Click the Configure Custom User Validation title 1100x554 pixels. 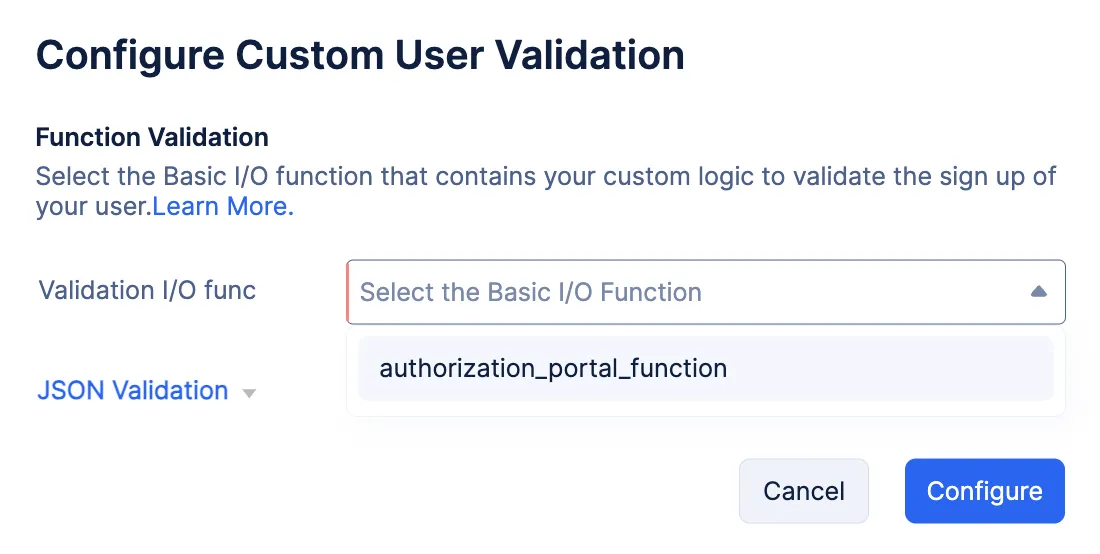pyautogui.click(x=360, y=55)
